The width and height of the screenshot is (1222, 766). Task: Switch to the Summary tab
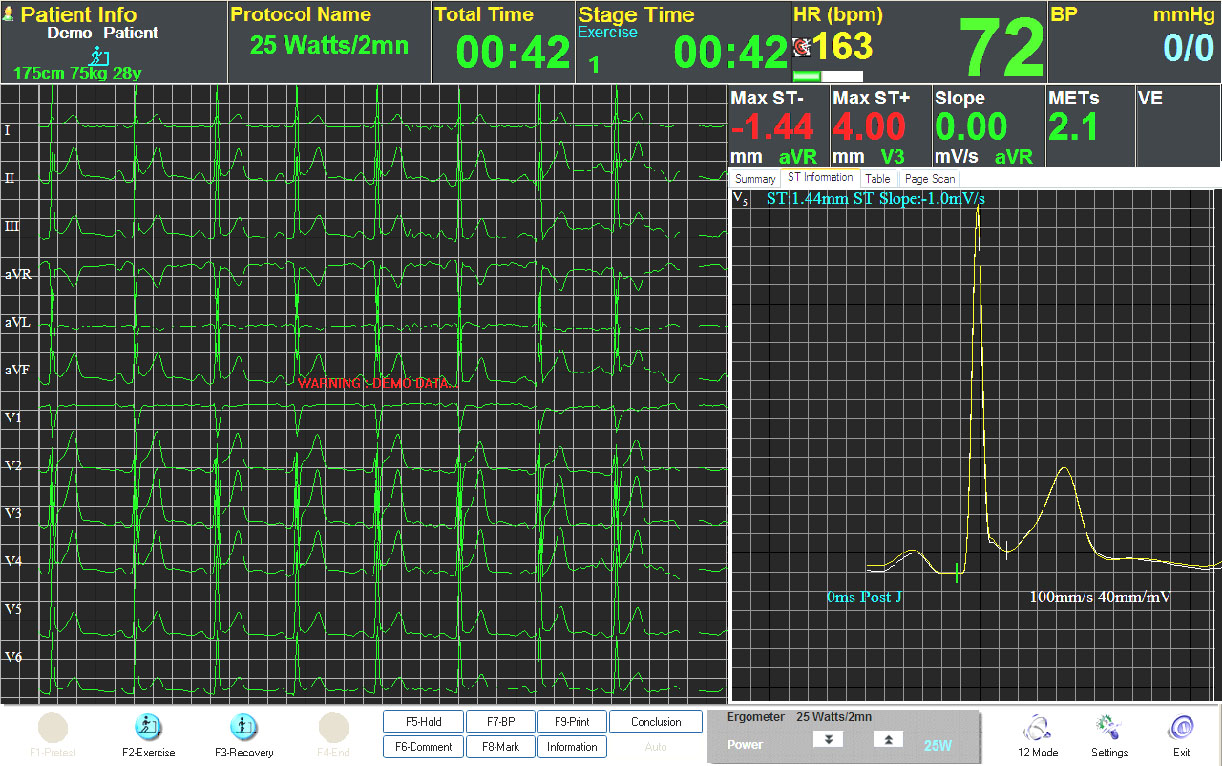click(x=755, y=179)
